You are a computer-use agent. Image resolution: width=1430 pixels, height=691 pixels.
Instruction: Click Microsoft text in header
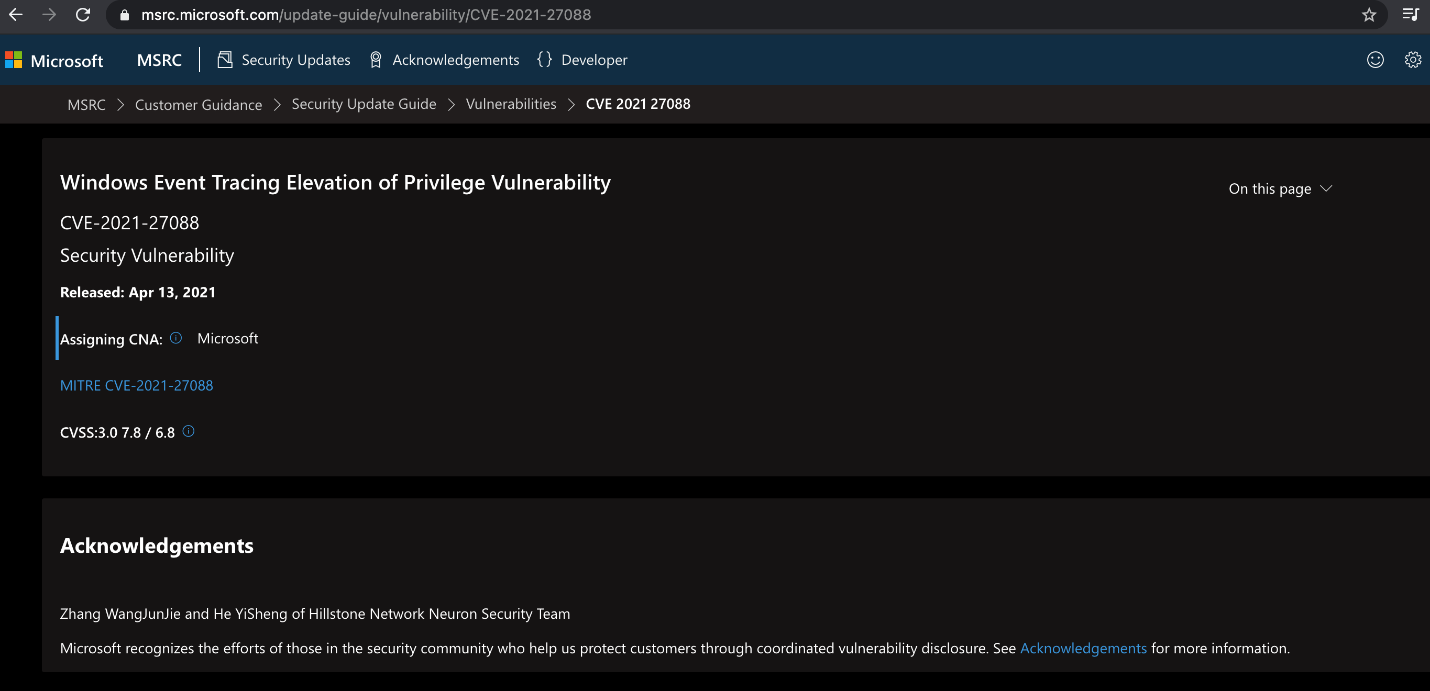click(x=67, y=61)
